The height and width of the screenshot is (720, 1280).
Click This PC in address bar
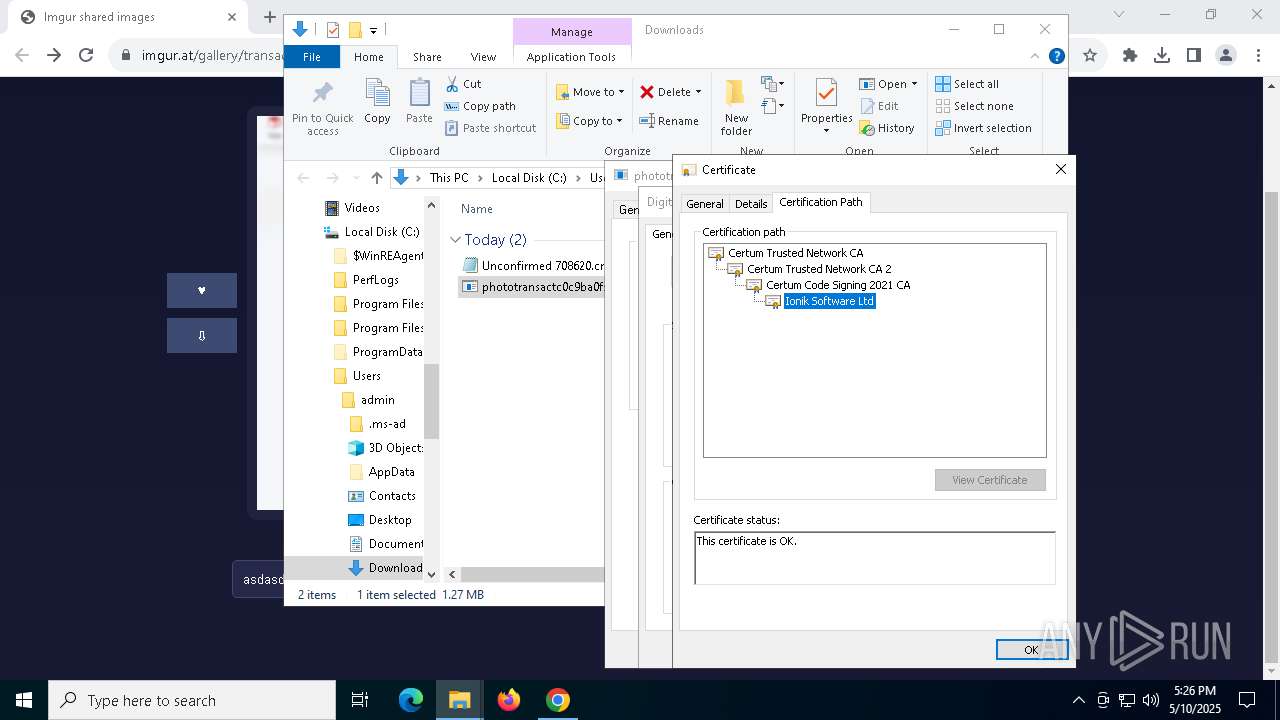click(x=449, y=178)
